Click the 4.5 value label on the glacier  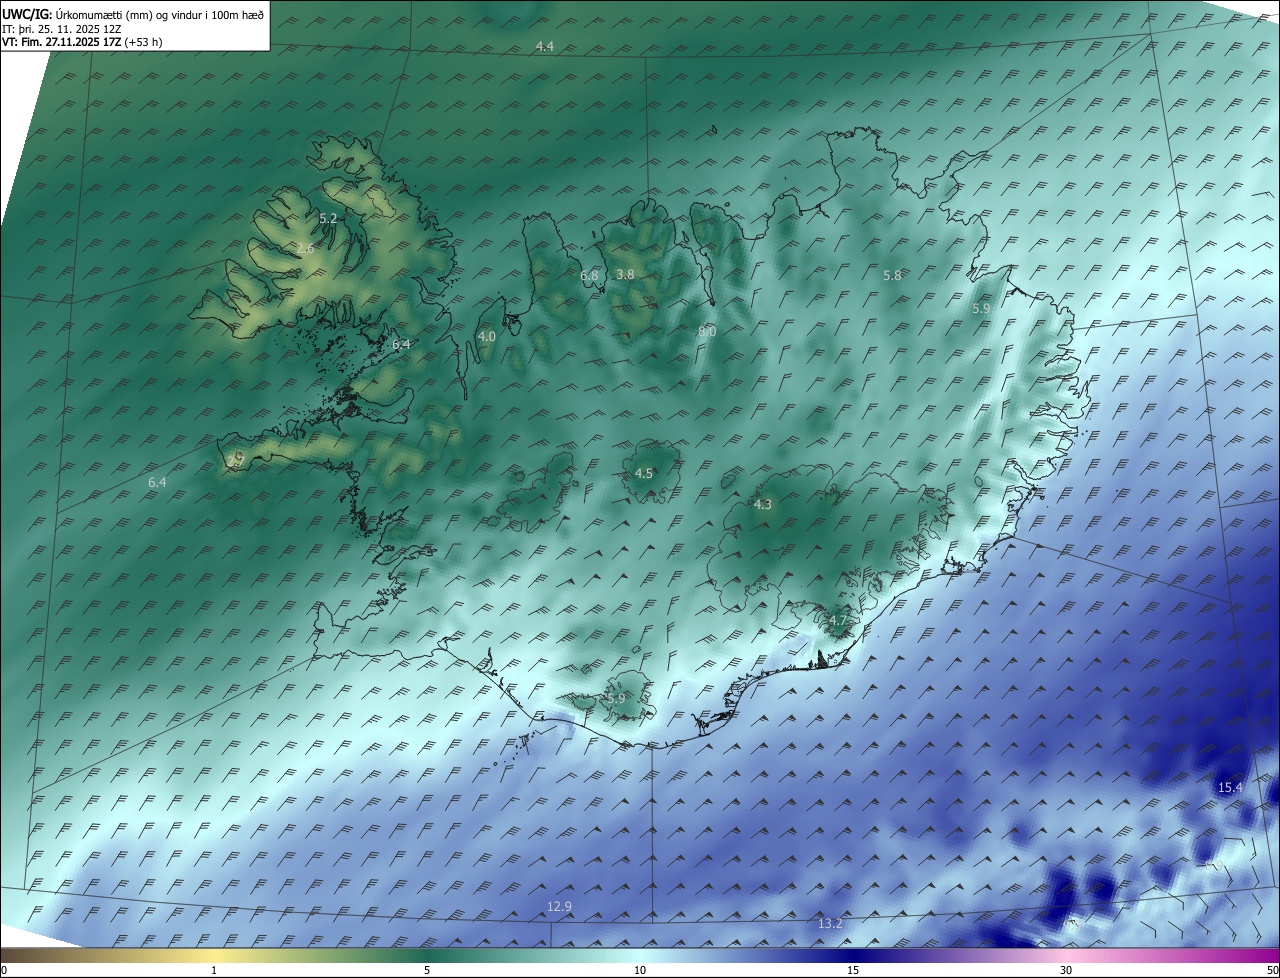click(644, 473)
